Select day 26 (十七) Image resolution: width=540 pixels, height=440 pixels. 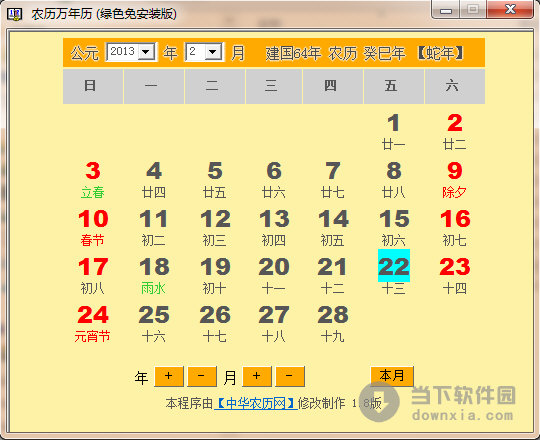[215, 324]
